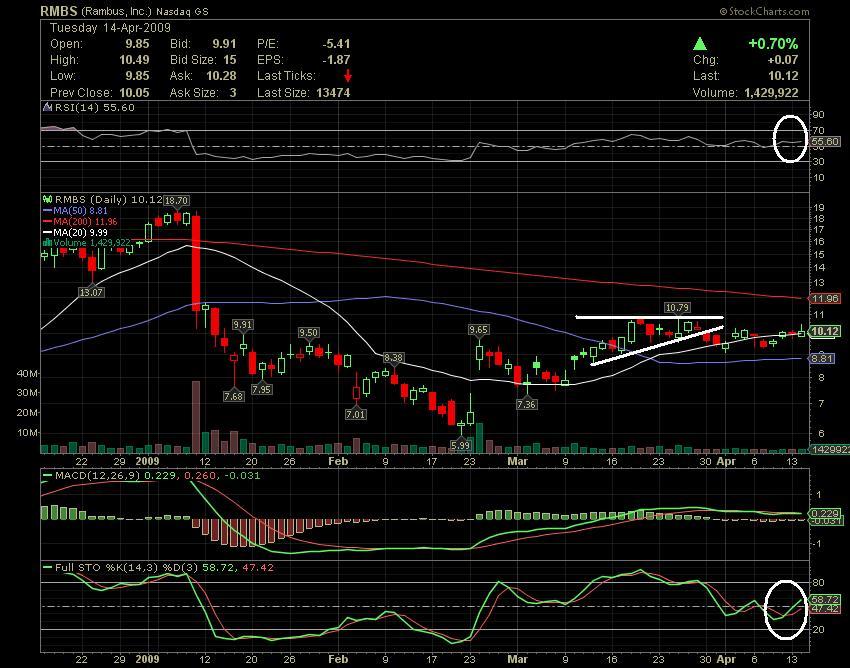This screenshot has height=668, width=850.
Task: Click the red down arrow beside Last Ticks
Action: tap(348, 75)
